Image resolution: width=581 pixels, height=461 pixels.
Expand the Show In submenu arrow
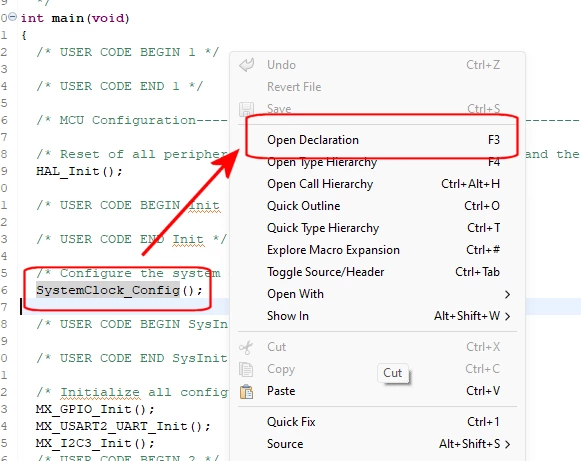point(507,316)
